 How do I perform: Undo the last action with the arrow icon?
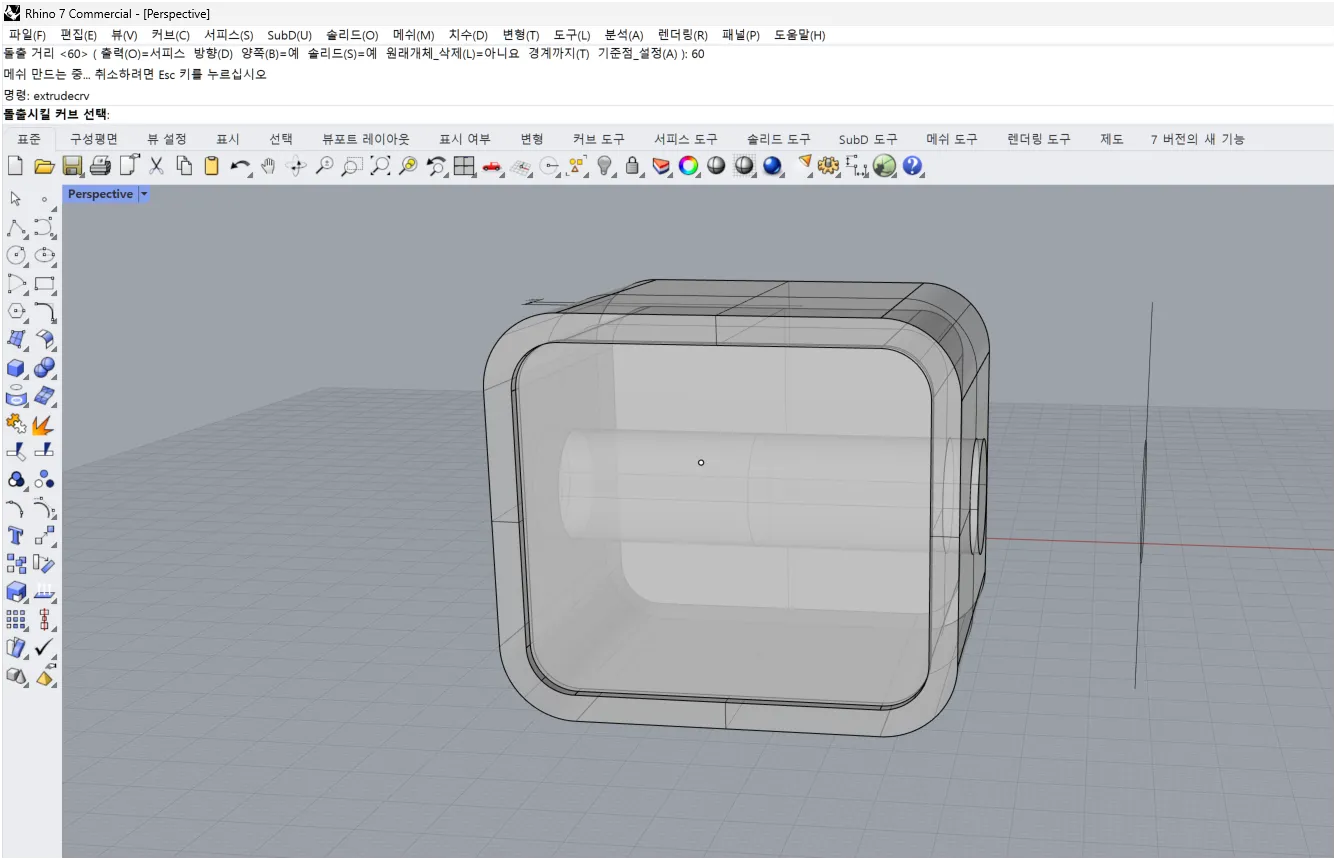(x=240, y=166)
